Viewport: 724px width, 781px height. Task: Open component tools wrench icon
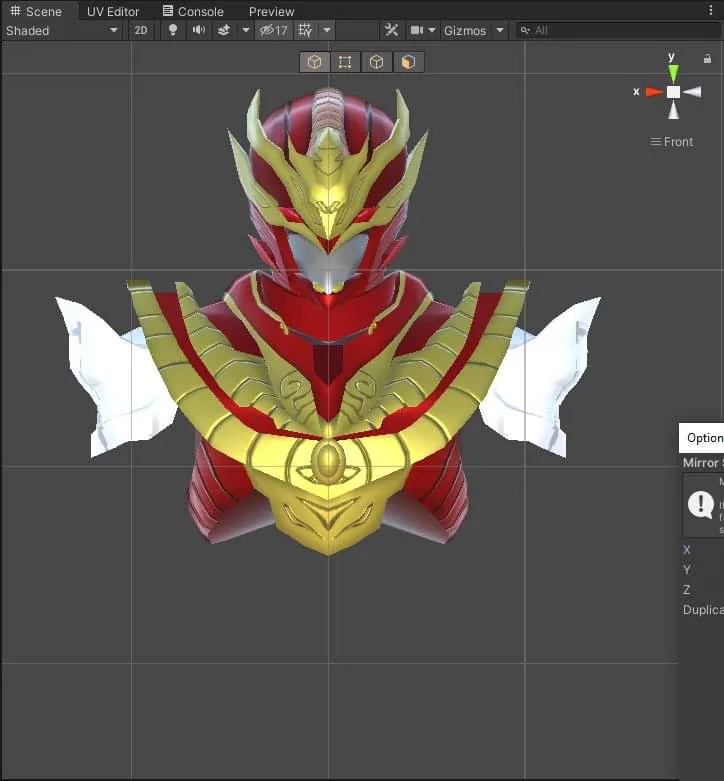point(391,30)
